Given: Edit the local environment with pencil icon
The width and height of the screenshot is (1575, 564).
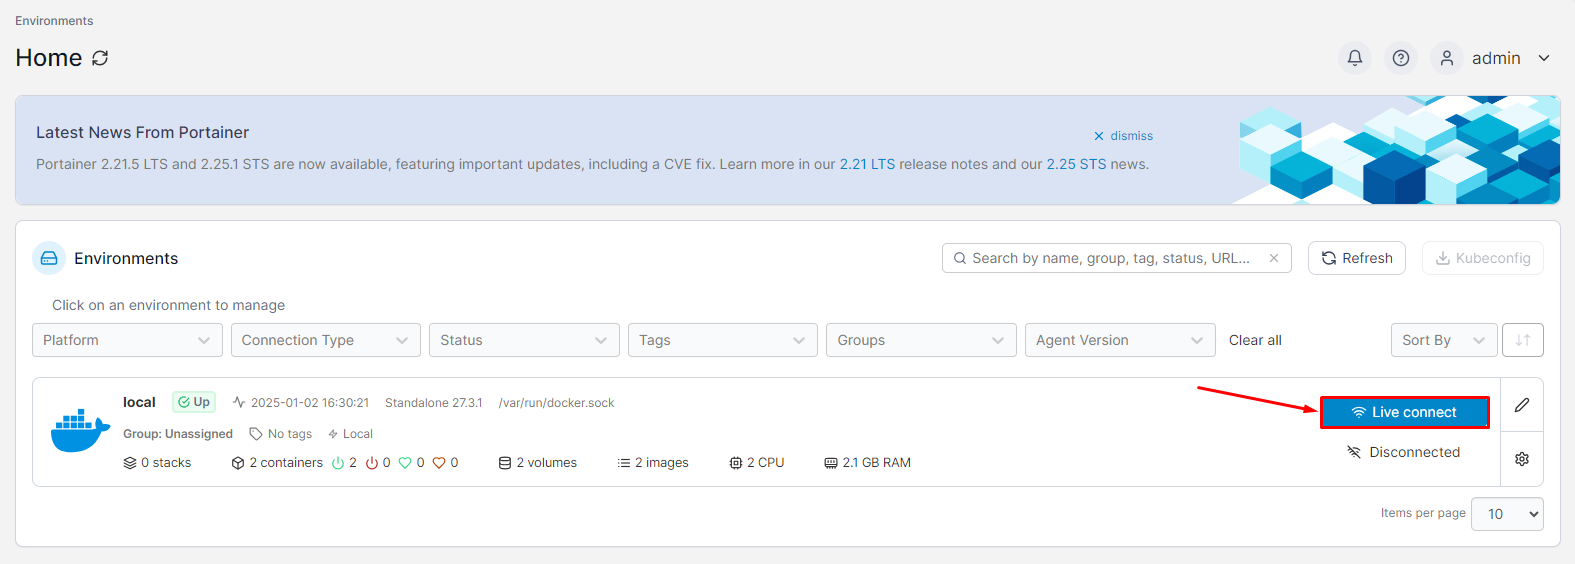Looking at the screenshot, I should coord(1522,405).
